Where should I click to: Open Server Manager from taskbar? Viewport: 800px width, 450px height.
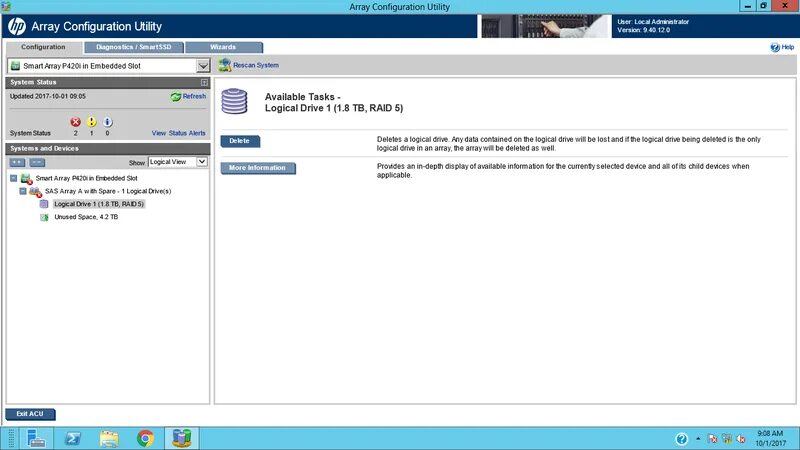click(x=36, y=438)
